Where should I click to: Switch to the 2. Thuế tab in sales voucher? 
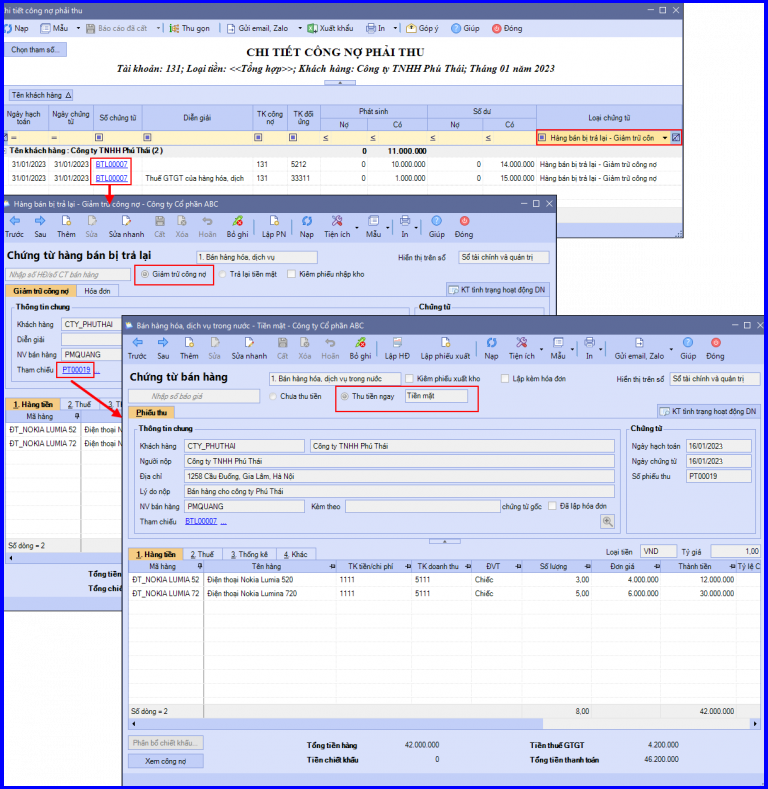pos(202,554)
